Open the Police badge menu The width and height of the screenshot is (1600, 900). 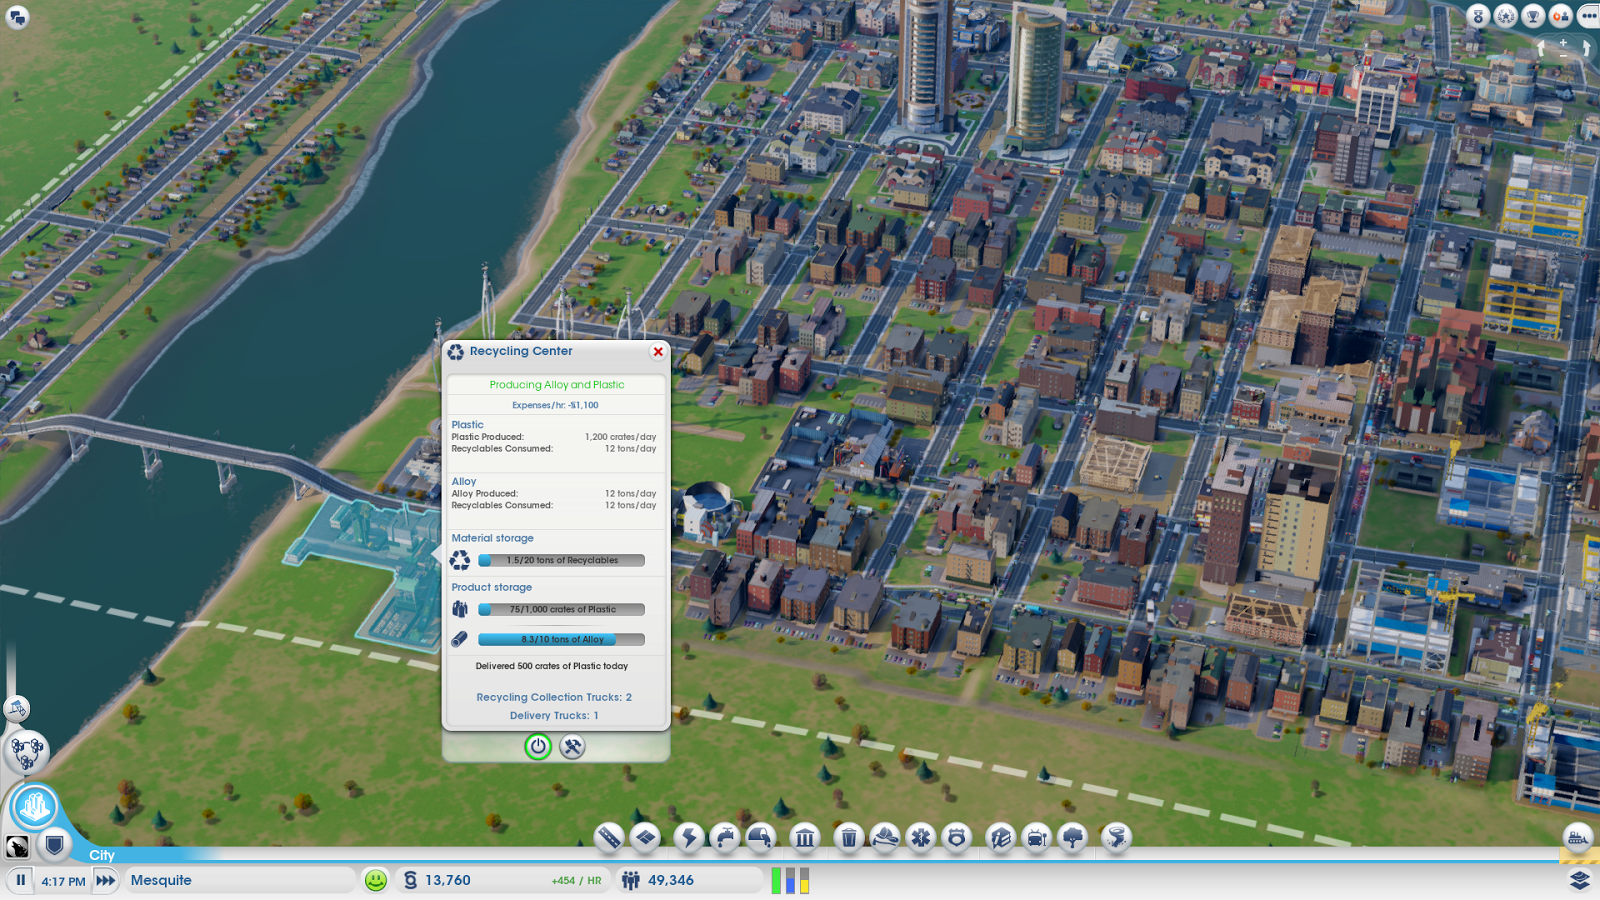(957, 837)
